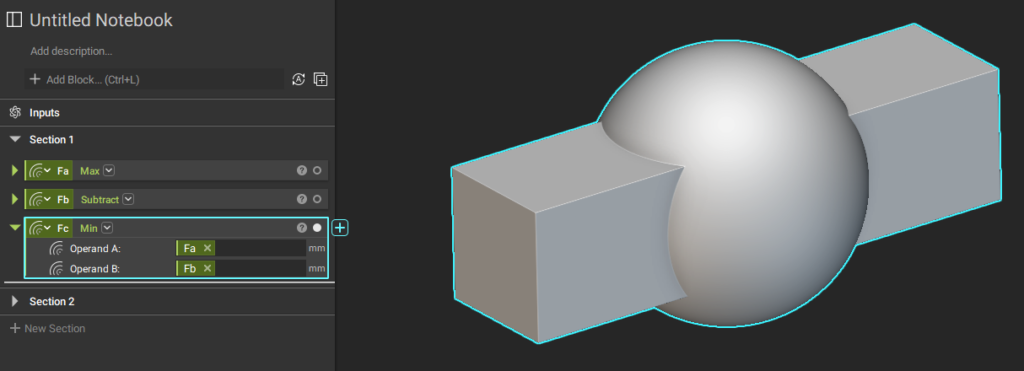Image resolution: width=1024 pixels, height=371 pixels.
Task: Click the auto-update icon beside Add Block
Action: 298,80
